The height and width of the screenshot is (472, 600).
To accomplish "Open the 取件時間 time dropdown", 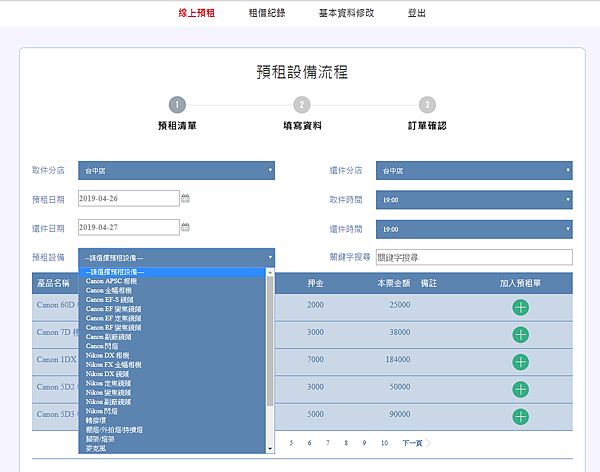I will [474, 199].
